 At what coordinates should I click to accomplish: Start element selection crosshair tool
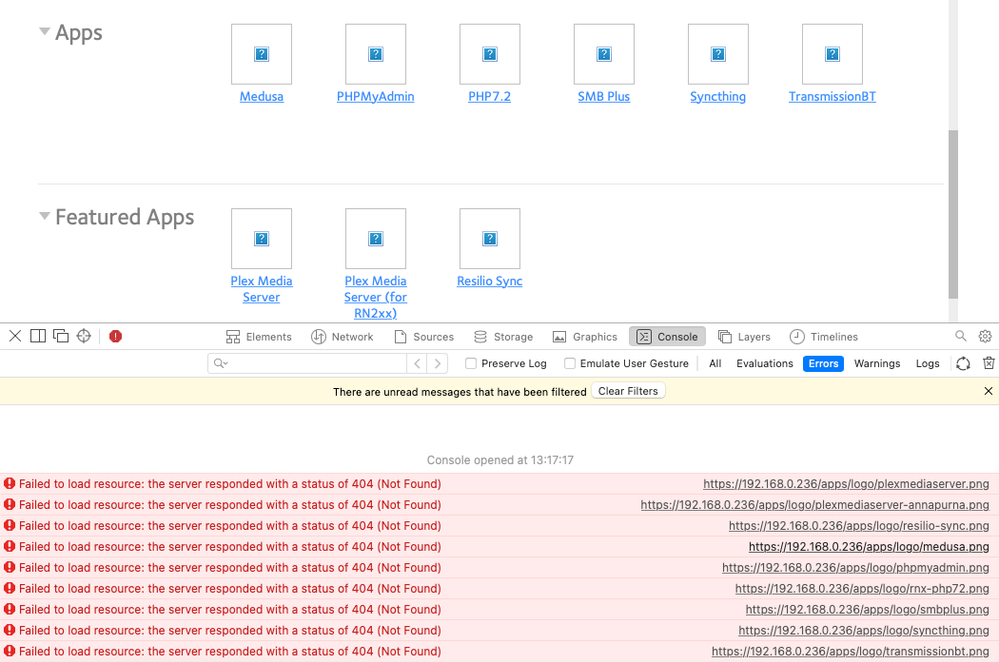[x=83, y=336]
